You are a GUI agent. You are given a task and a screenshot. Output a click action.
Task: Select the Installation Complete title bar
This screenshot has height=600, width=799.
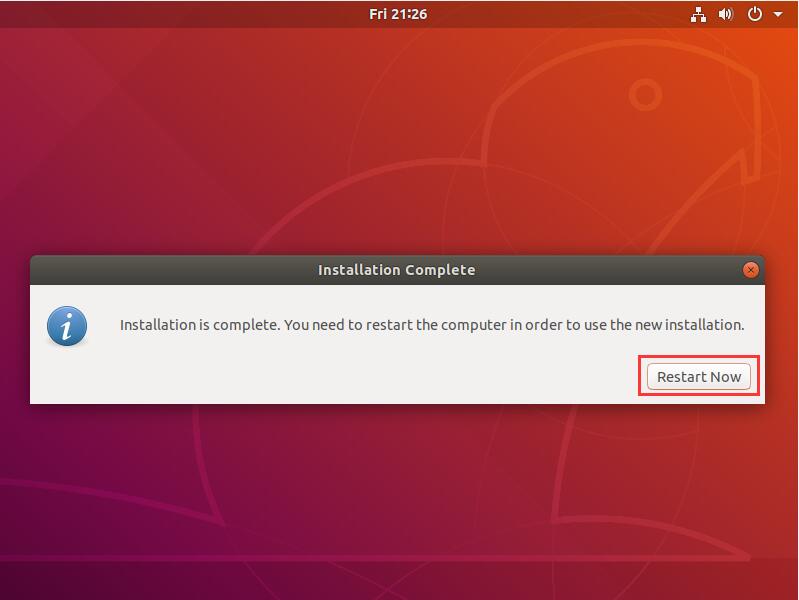tap(397, 270)
